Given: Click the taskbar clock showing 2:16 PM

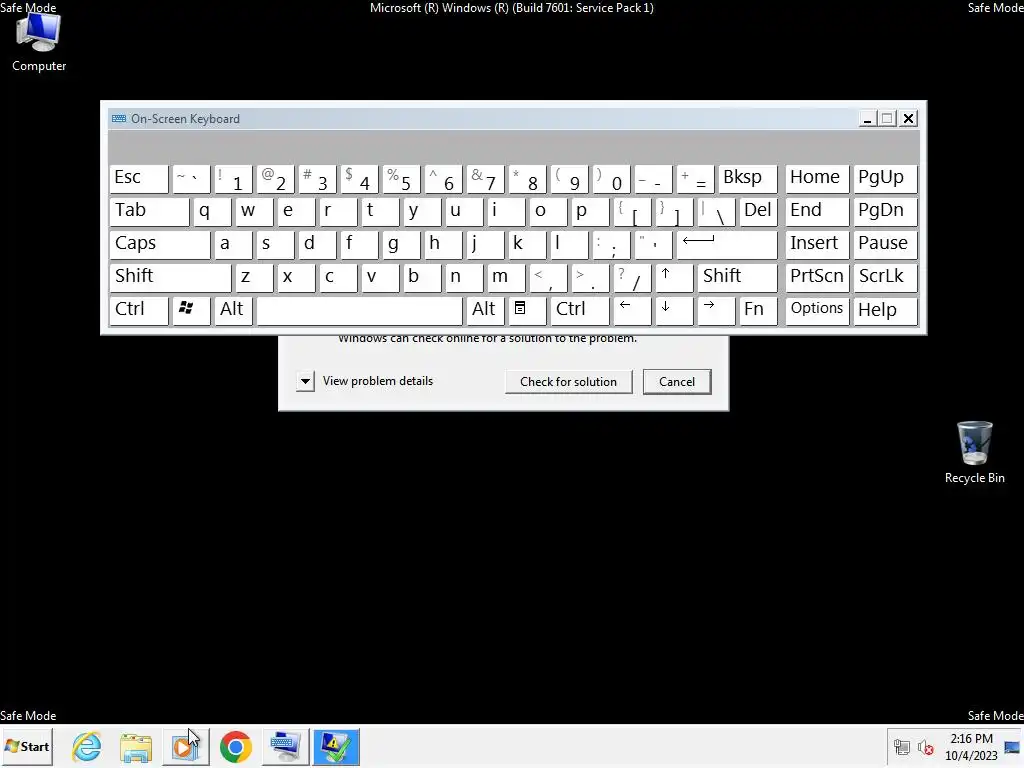Looking at the screenshot, I should (x=971, y=747).
